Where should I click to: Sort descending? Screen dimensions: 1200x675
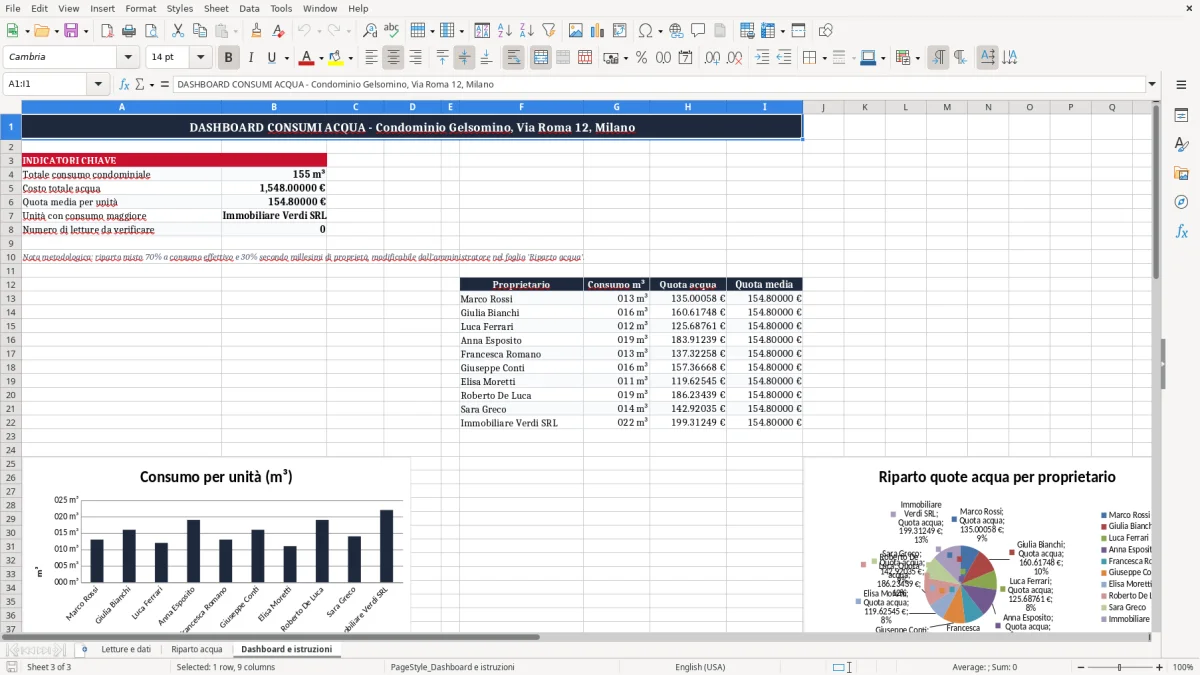click(x=526, y=31)
